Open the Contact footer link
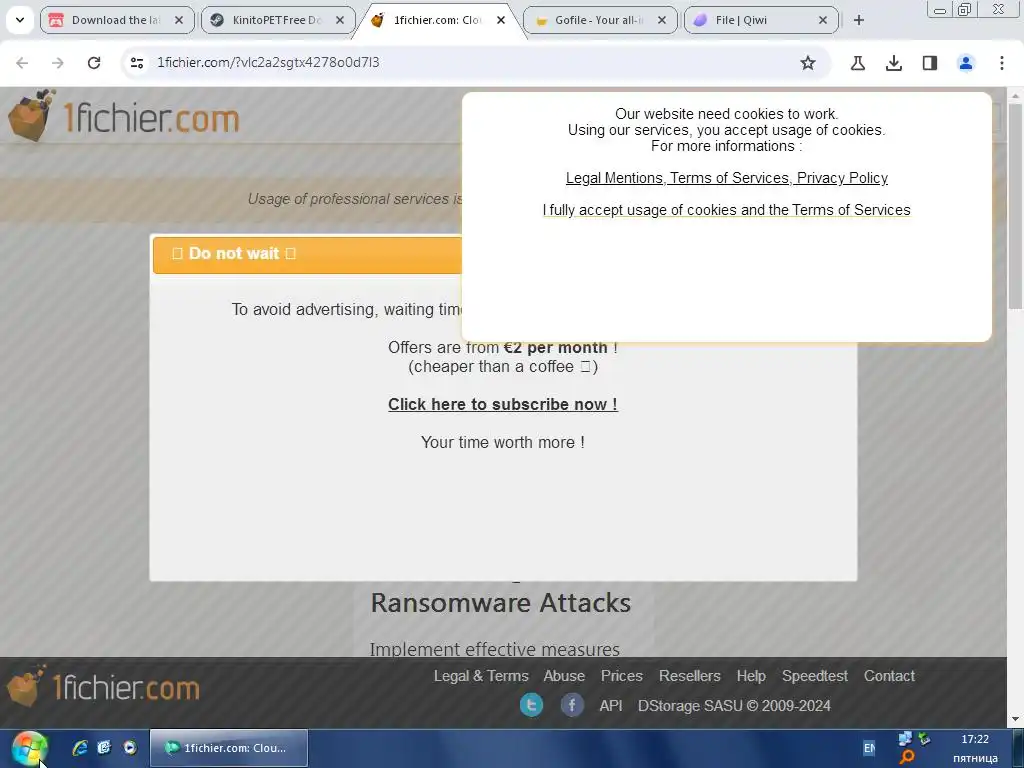Image resolution: width=1024 pixels, height=768 pixels. point(889,676)
